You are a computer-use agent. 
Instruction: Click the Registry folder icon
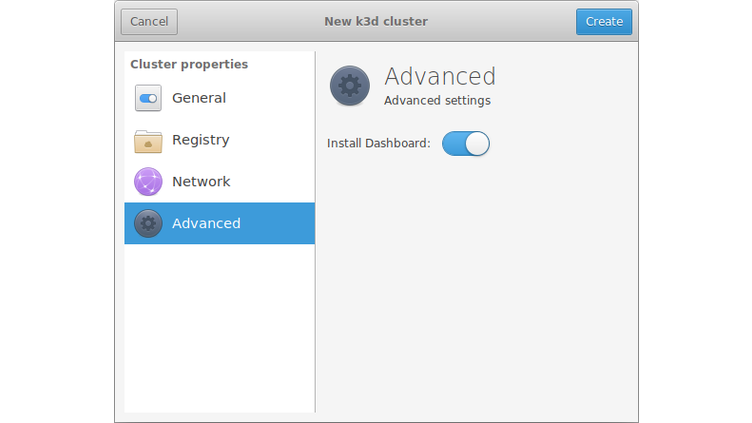click(x=148, y=140)
